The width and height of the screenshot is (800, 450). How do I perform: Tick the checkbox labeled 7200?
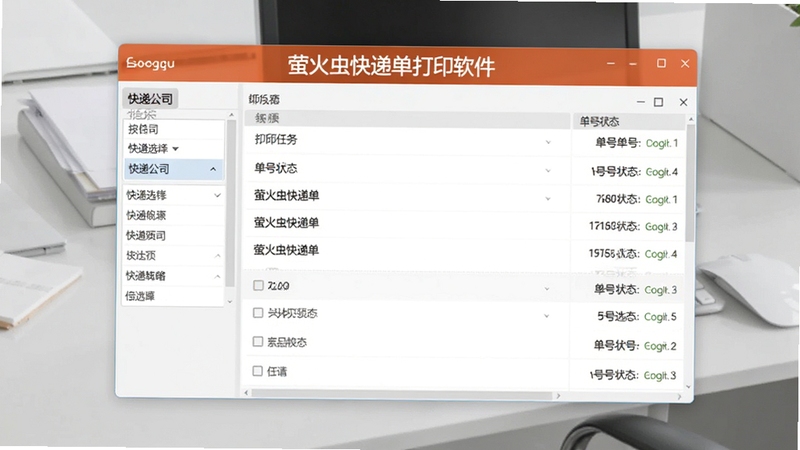[258, 286]
